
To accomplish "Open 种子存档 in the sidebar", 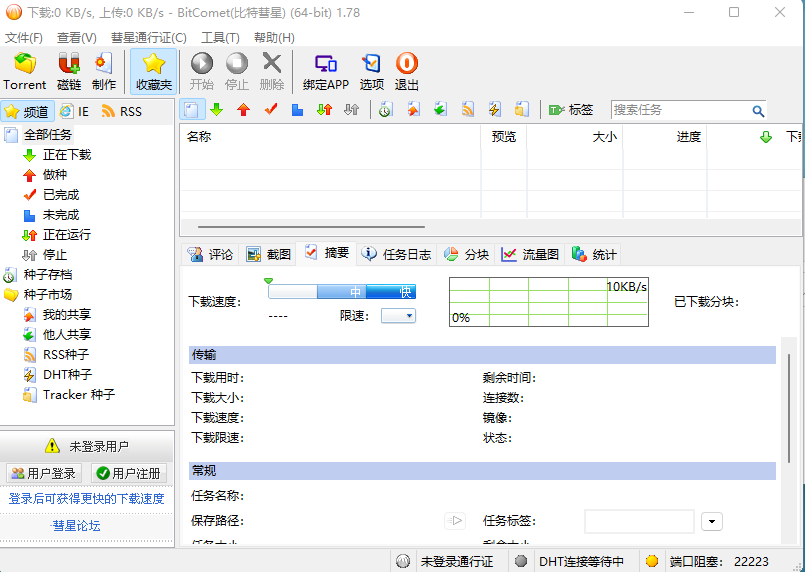I will click(47, 275).
